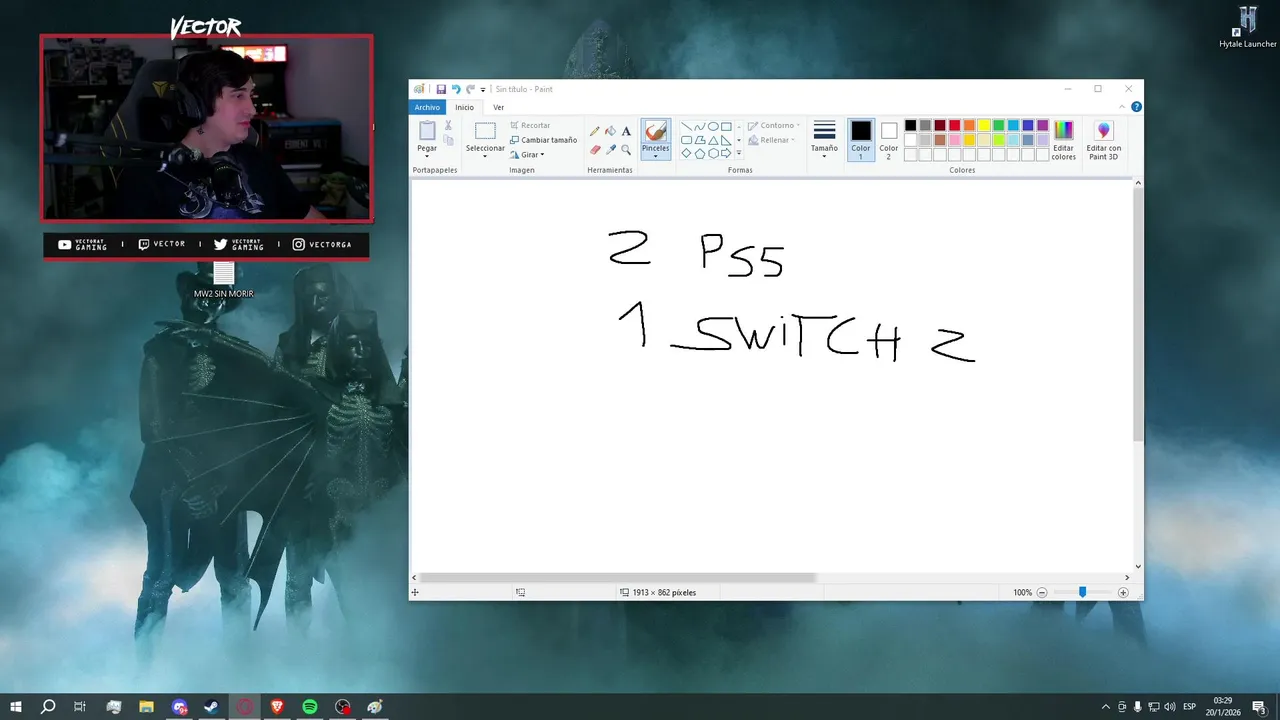
Task: Click the Paint zoom slider handle
Action: [x=1082, y=593]
